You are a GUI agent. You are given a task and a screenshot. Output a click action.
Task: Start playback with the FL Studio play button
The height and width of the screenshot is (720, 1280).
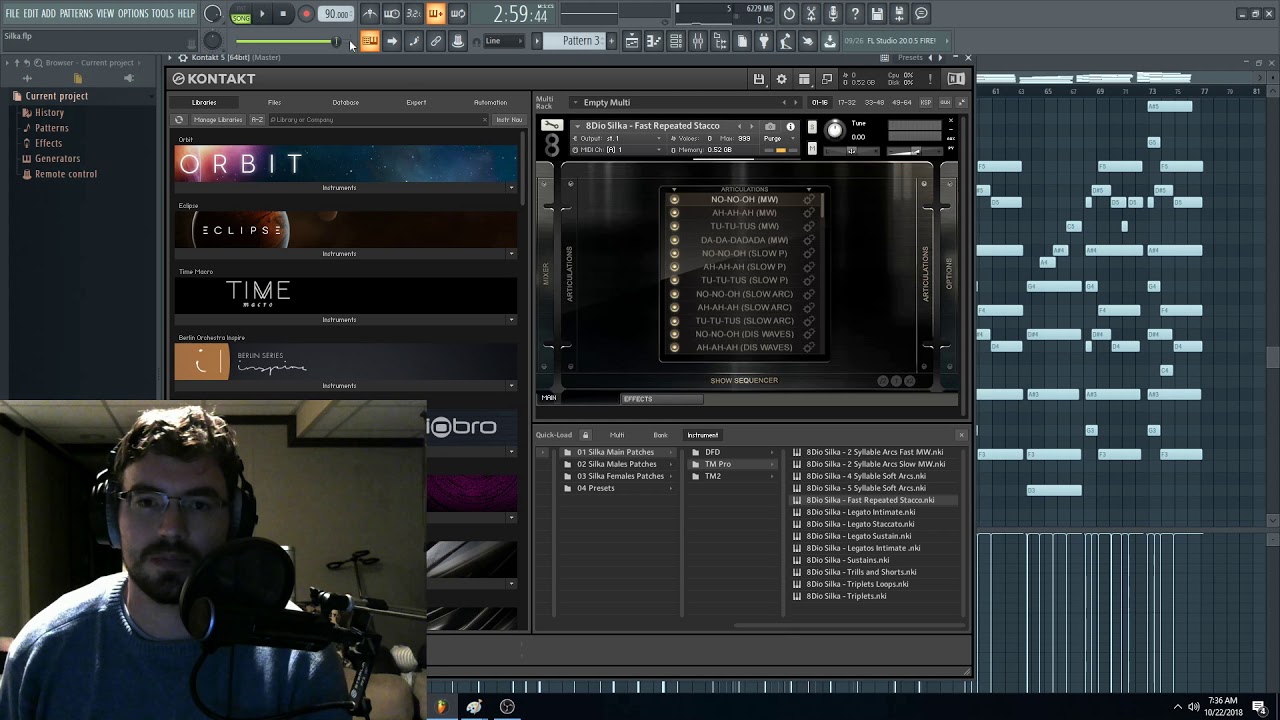(x=262, y=14)
